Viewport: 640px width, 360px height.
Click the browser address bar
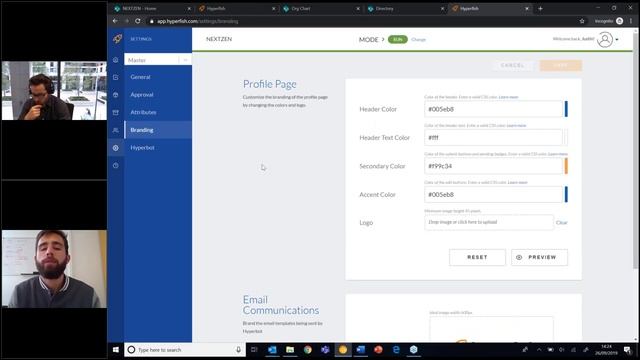coord(359,21)
